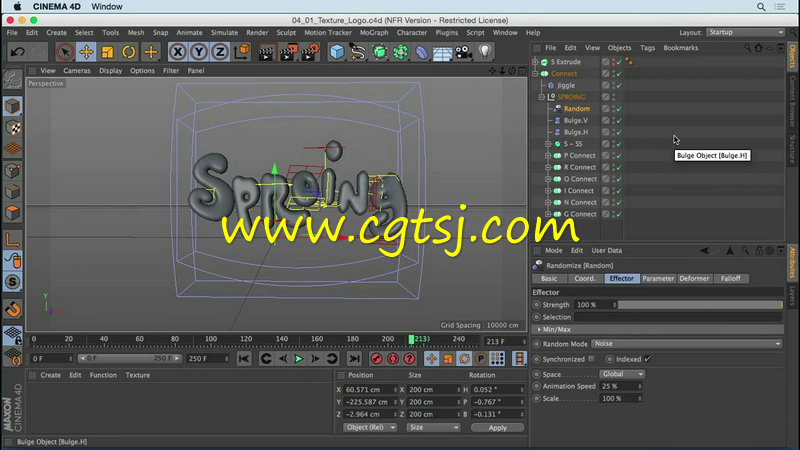Viewport: 800px width, 450px height.
Task: Go to start of animation
Action: tap(244, 359)
